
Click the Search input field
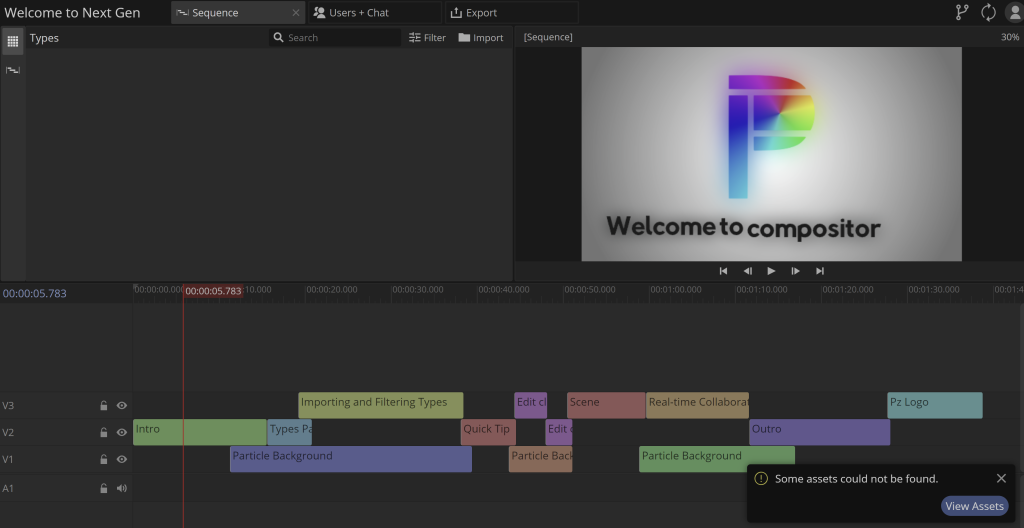coord(340,38)
